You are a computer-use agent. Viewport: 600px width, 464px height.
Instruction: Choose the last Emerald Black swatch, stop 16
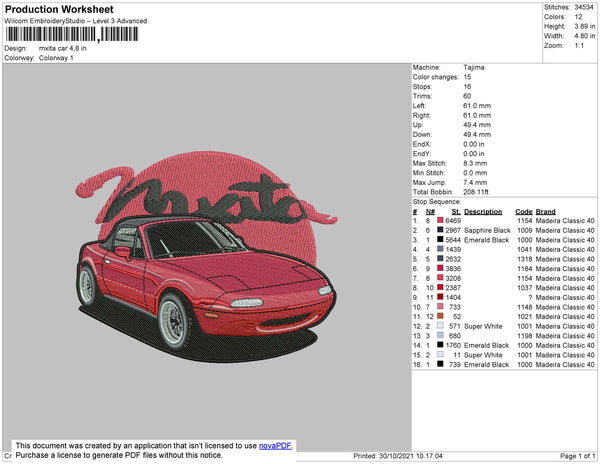(439, 364)
